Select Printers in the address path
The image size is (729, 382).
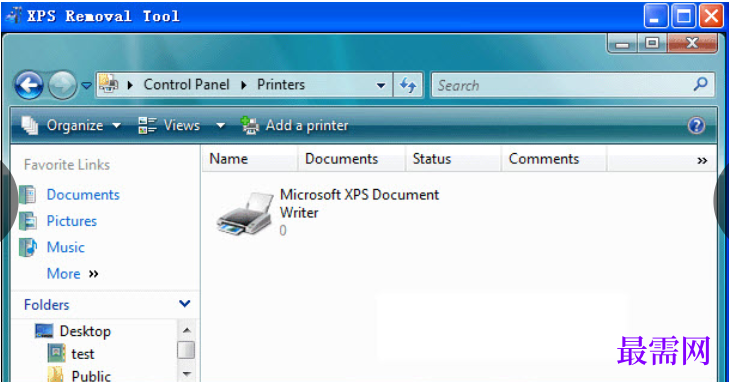[281, 85]
